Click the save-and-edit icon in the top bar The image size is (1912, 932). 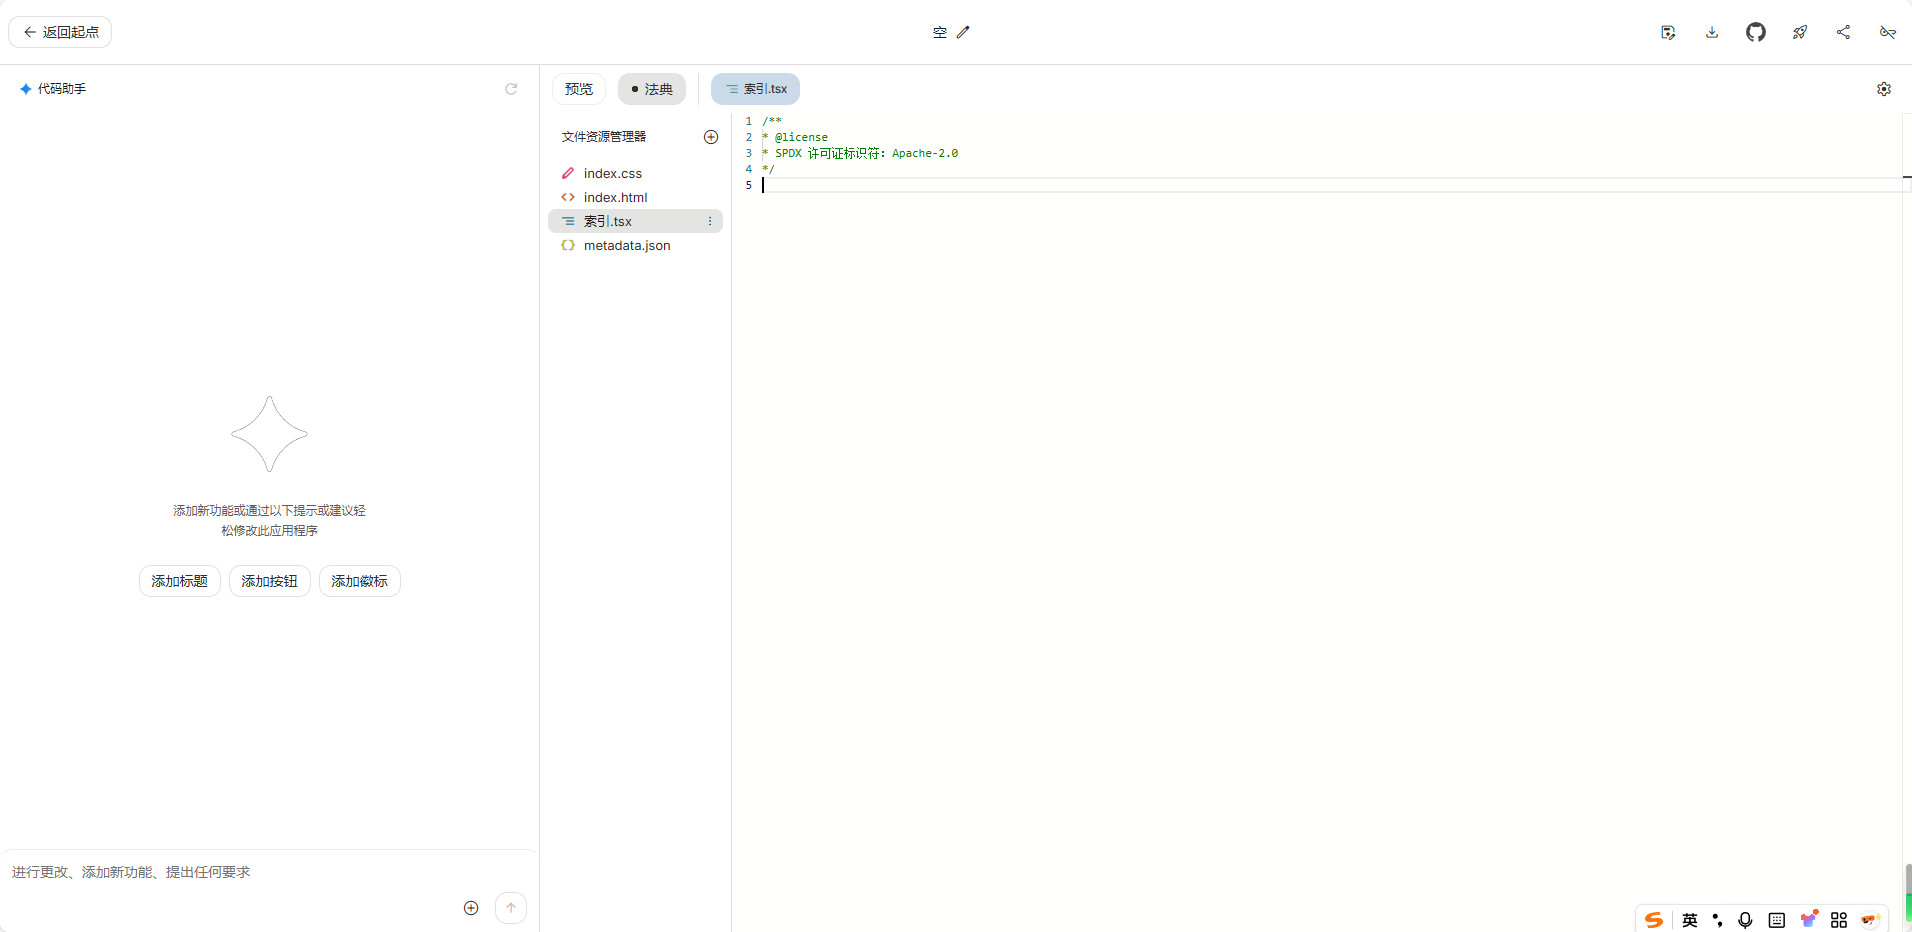pyautogui.click(x=1667, y=32)
